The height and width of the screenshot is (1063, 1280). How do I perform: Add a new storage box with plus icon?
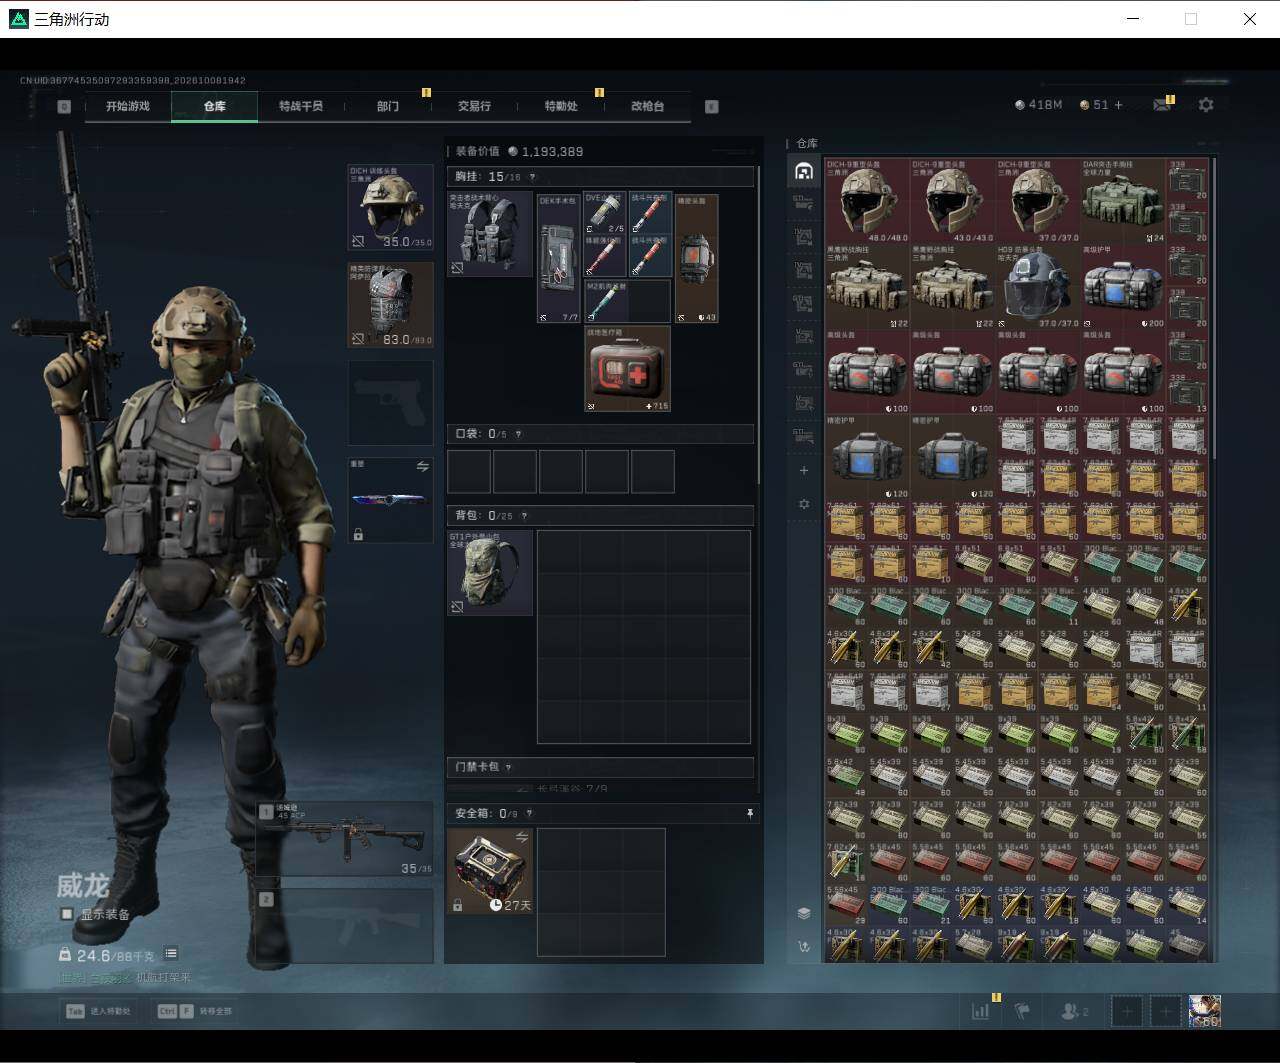(x=804, y=470)
